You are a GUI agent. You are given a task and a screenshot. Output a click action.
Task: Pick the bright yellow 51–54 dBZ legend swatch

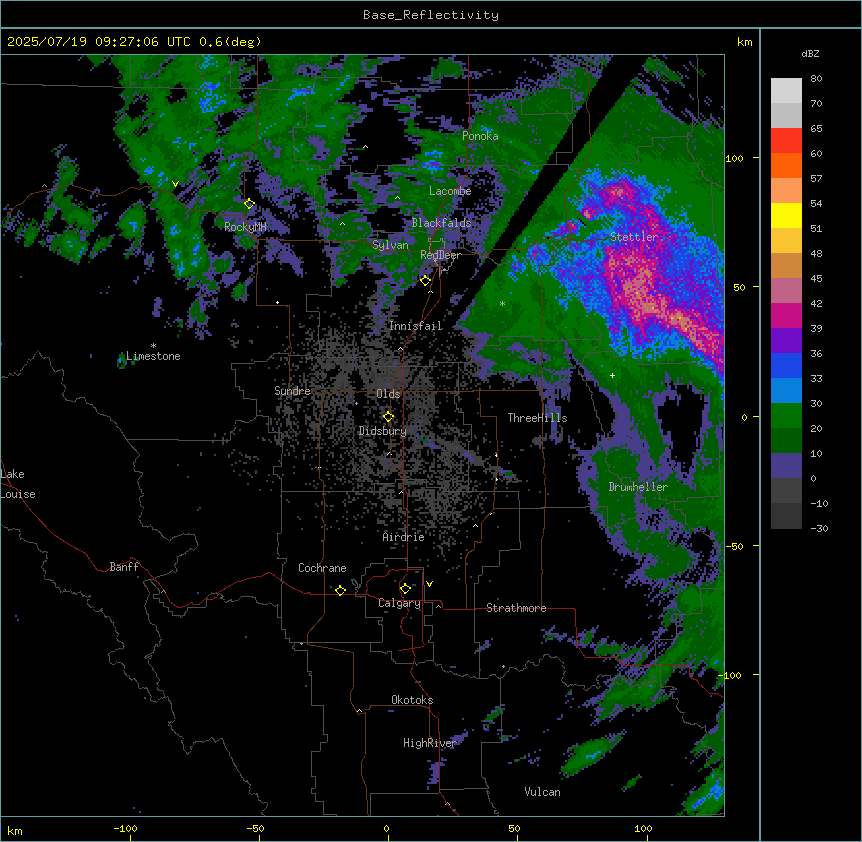pos(786,216)
